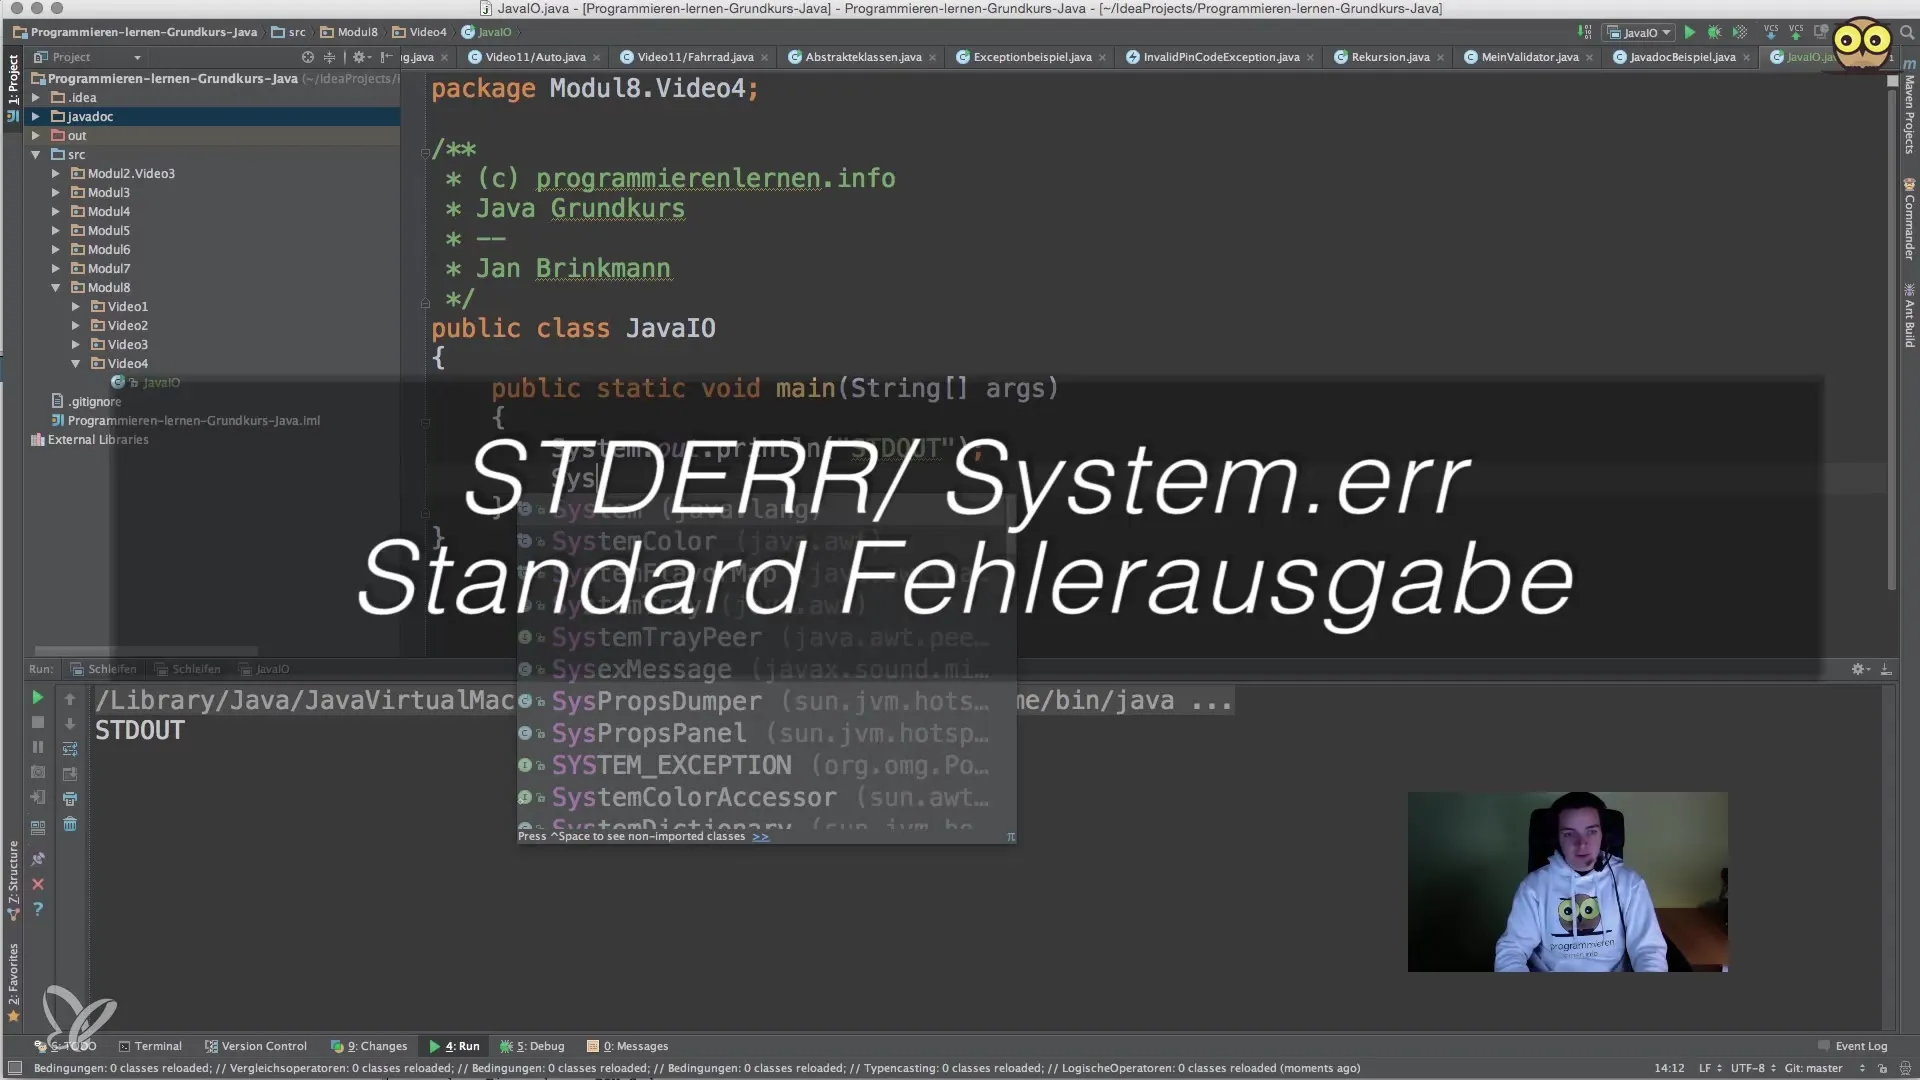This screenshot has height=1080, width=1920.
Task: Open the 0: Messages tool window
Action: [x=628, y=1046]
